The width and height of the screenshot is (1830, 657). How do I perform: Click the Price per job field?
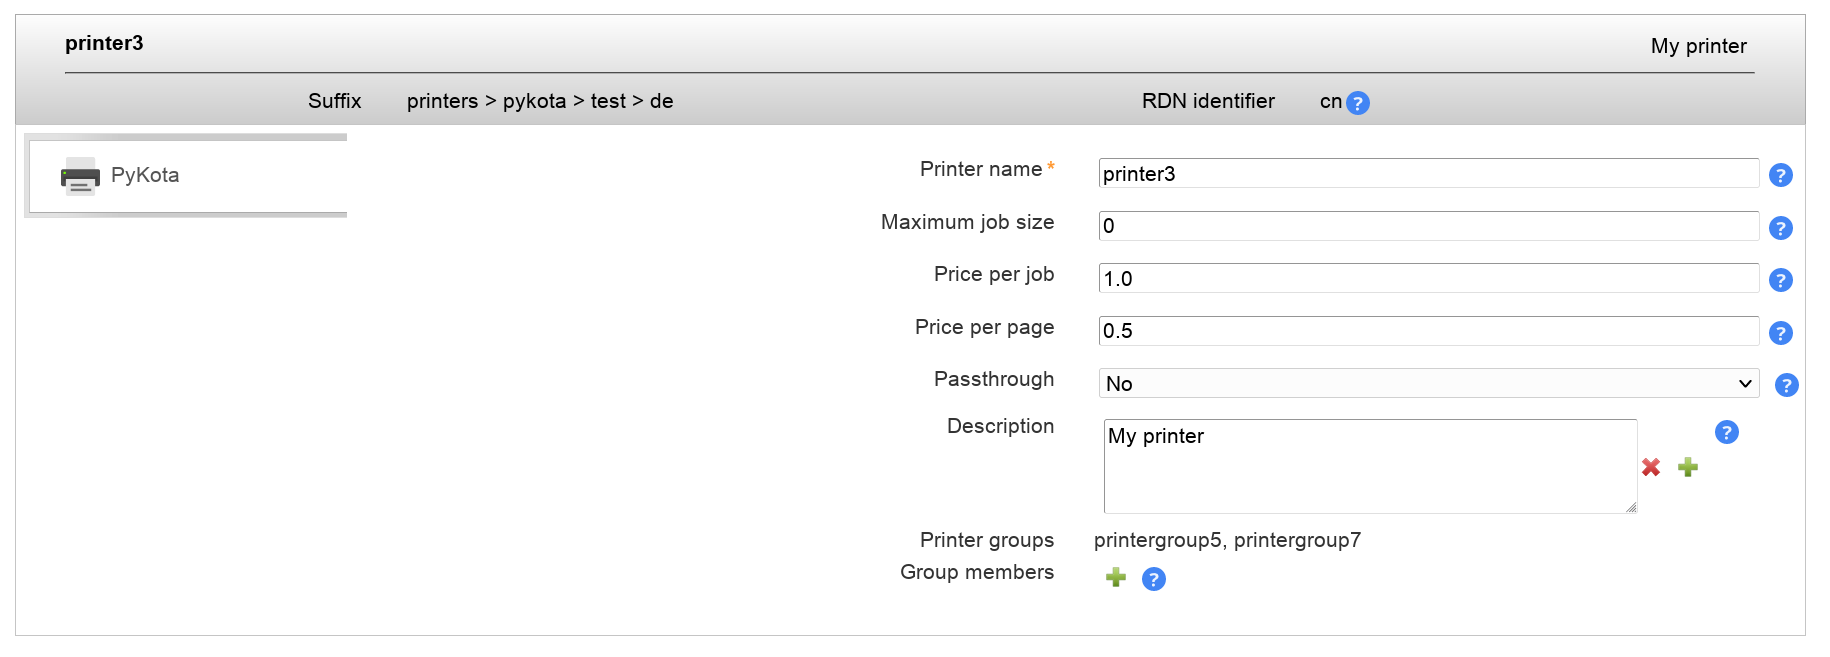click(1428, 279)
